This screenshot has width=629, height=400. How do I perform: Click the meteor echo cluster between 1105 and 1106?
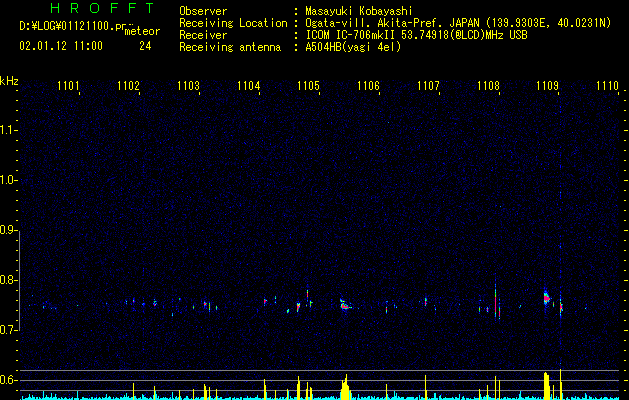[x=345, y=305]
